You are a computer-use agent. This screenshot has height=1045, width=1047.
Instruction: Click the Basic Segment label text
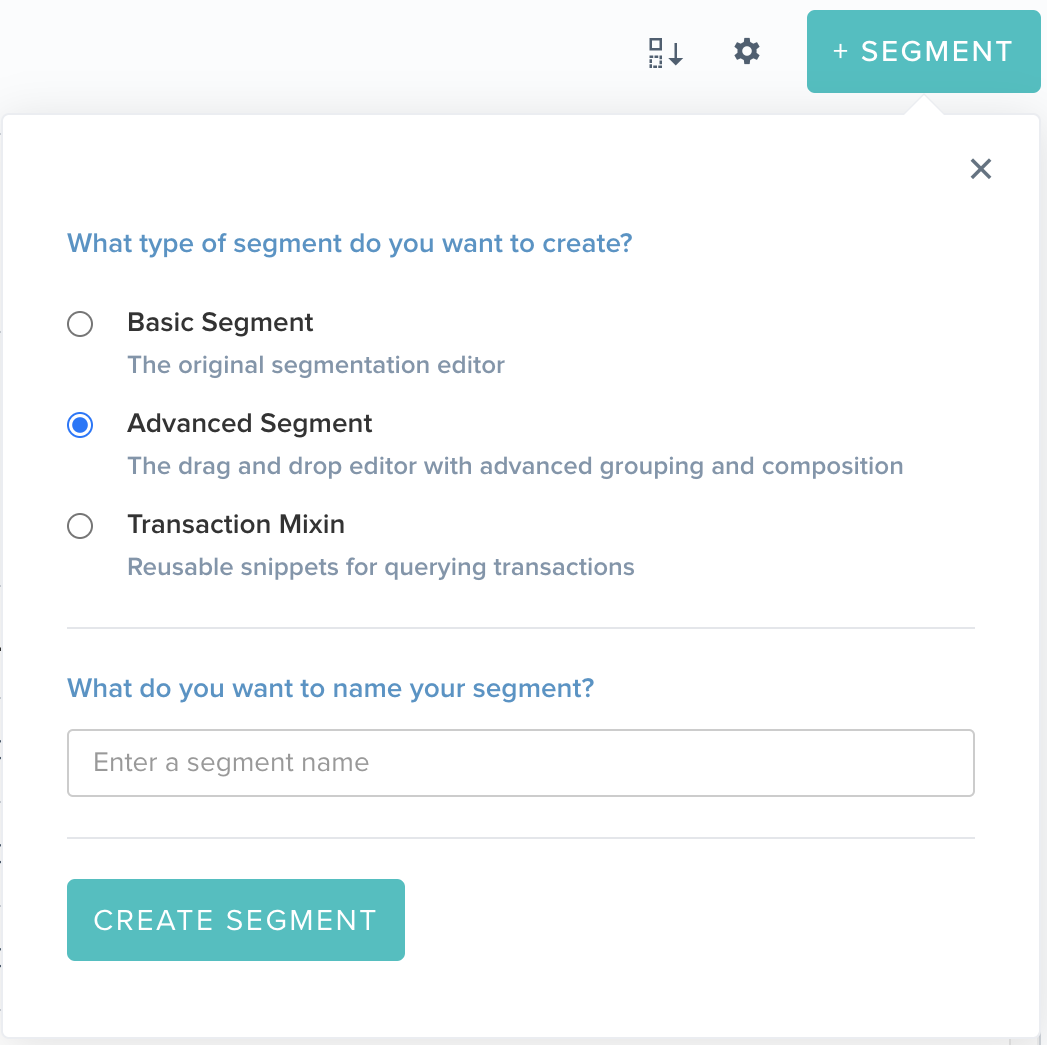220,322
